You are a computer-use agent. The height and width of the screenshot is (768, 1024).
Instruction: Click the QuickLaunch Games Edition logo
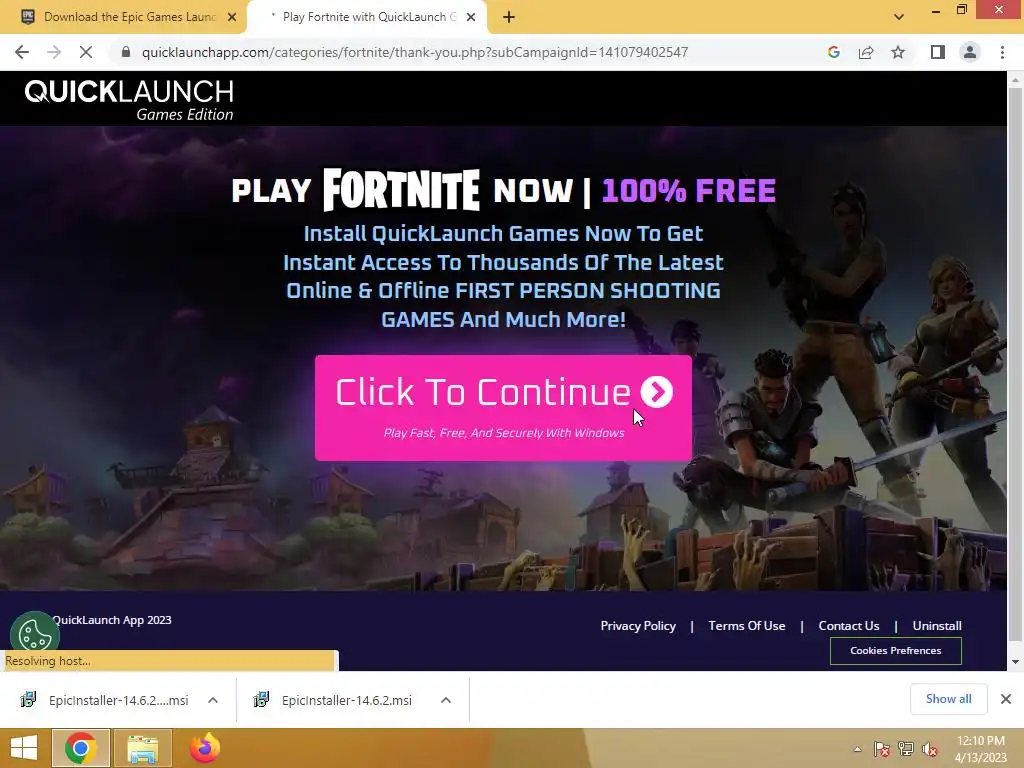129,99
